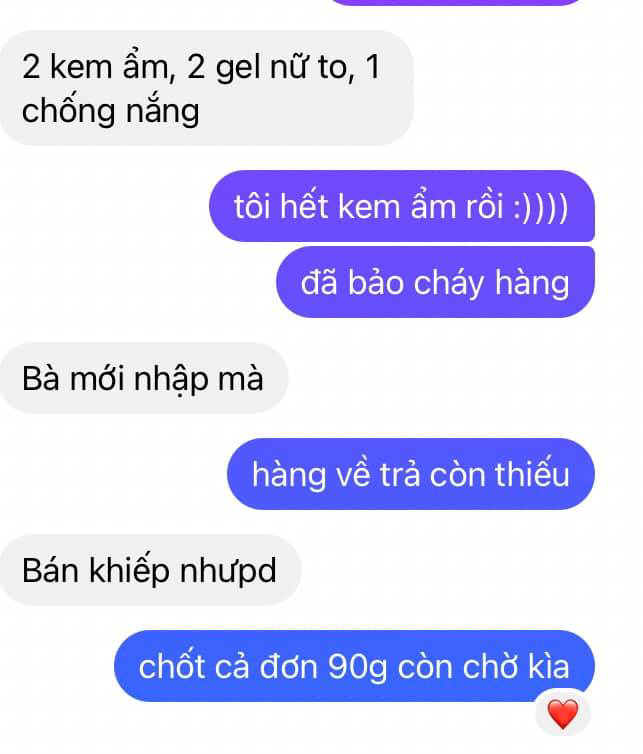643x754 pixels.
Task: Click the word 'khiếp' in the gray bubble
Action: pyautogui.click(x=129, y=571)
